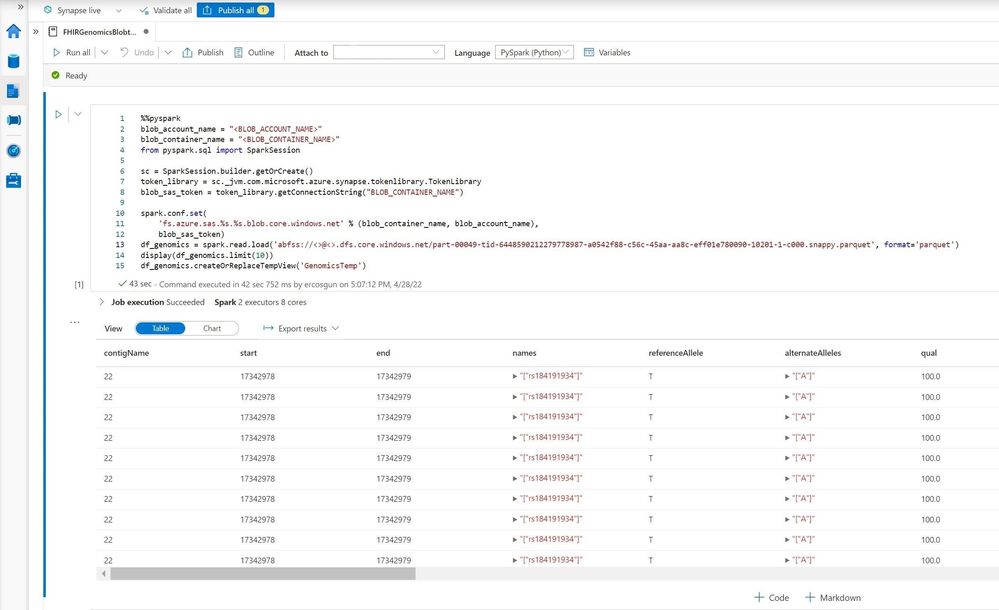This screenshot has width=999, height=610.
Task: Click the Synapse live icon
Action: pyautogui.click(x=48, y=10)
